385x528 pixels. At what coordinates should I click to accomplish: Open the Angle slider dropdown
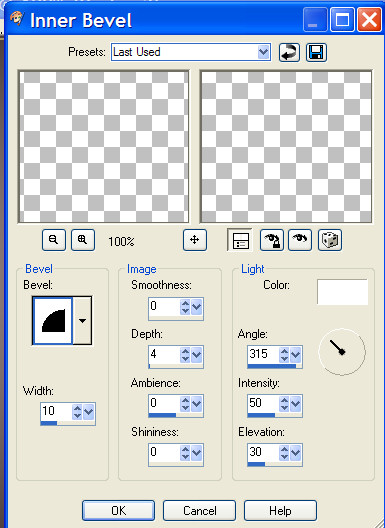tap(295, 355)
